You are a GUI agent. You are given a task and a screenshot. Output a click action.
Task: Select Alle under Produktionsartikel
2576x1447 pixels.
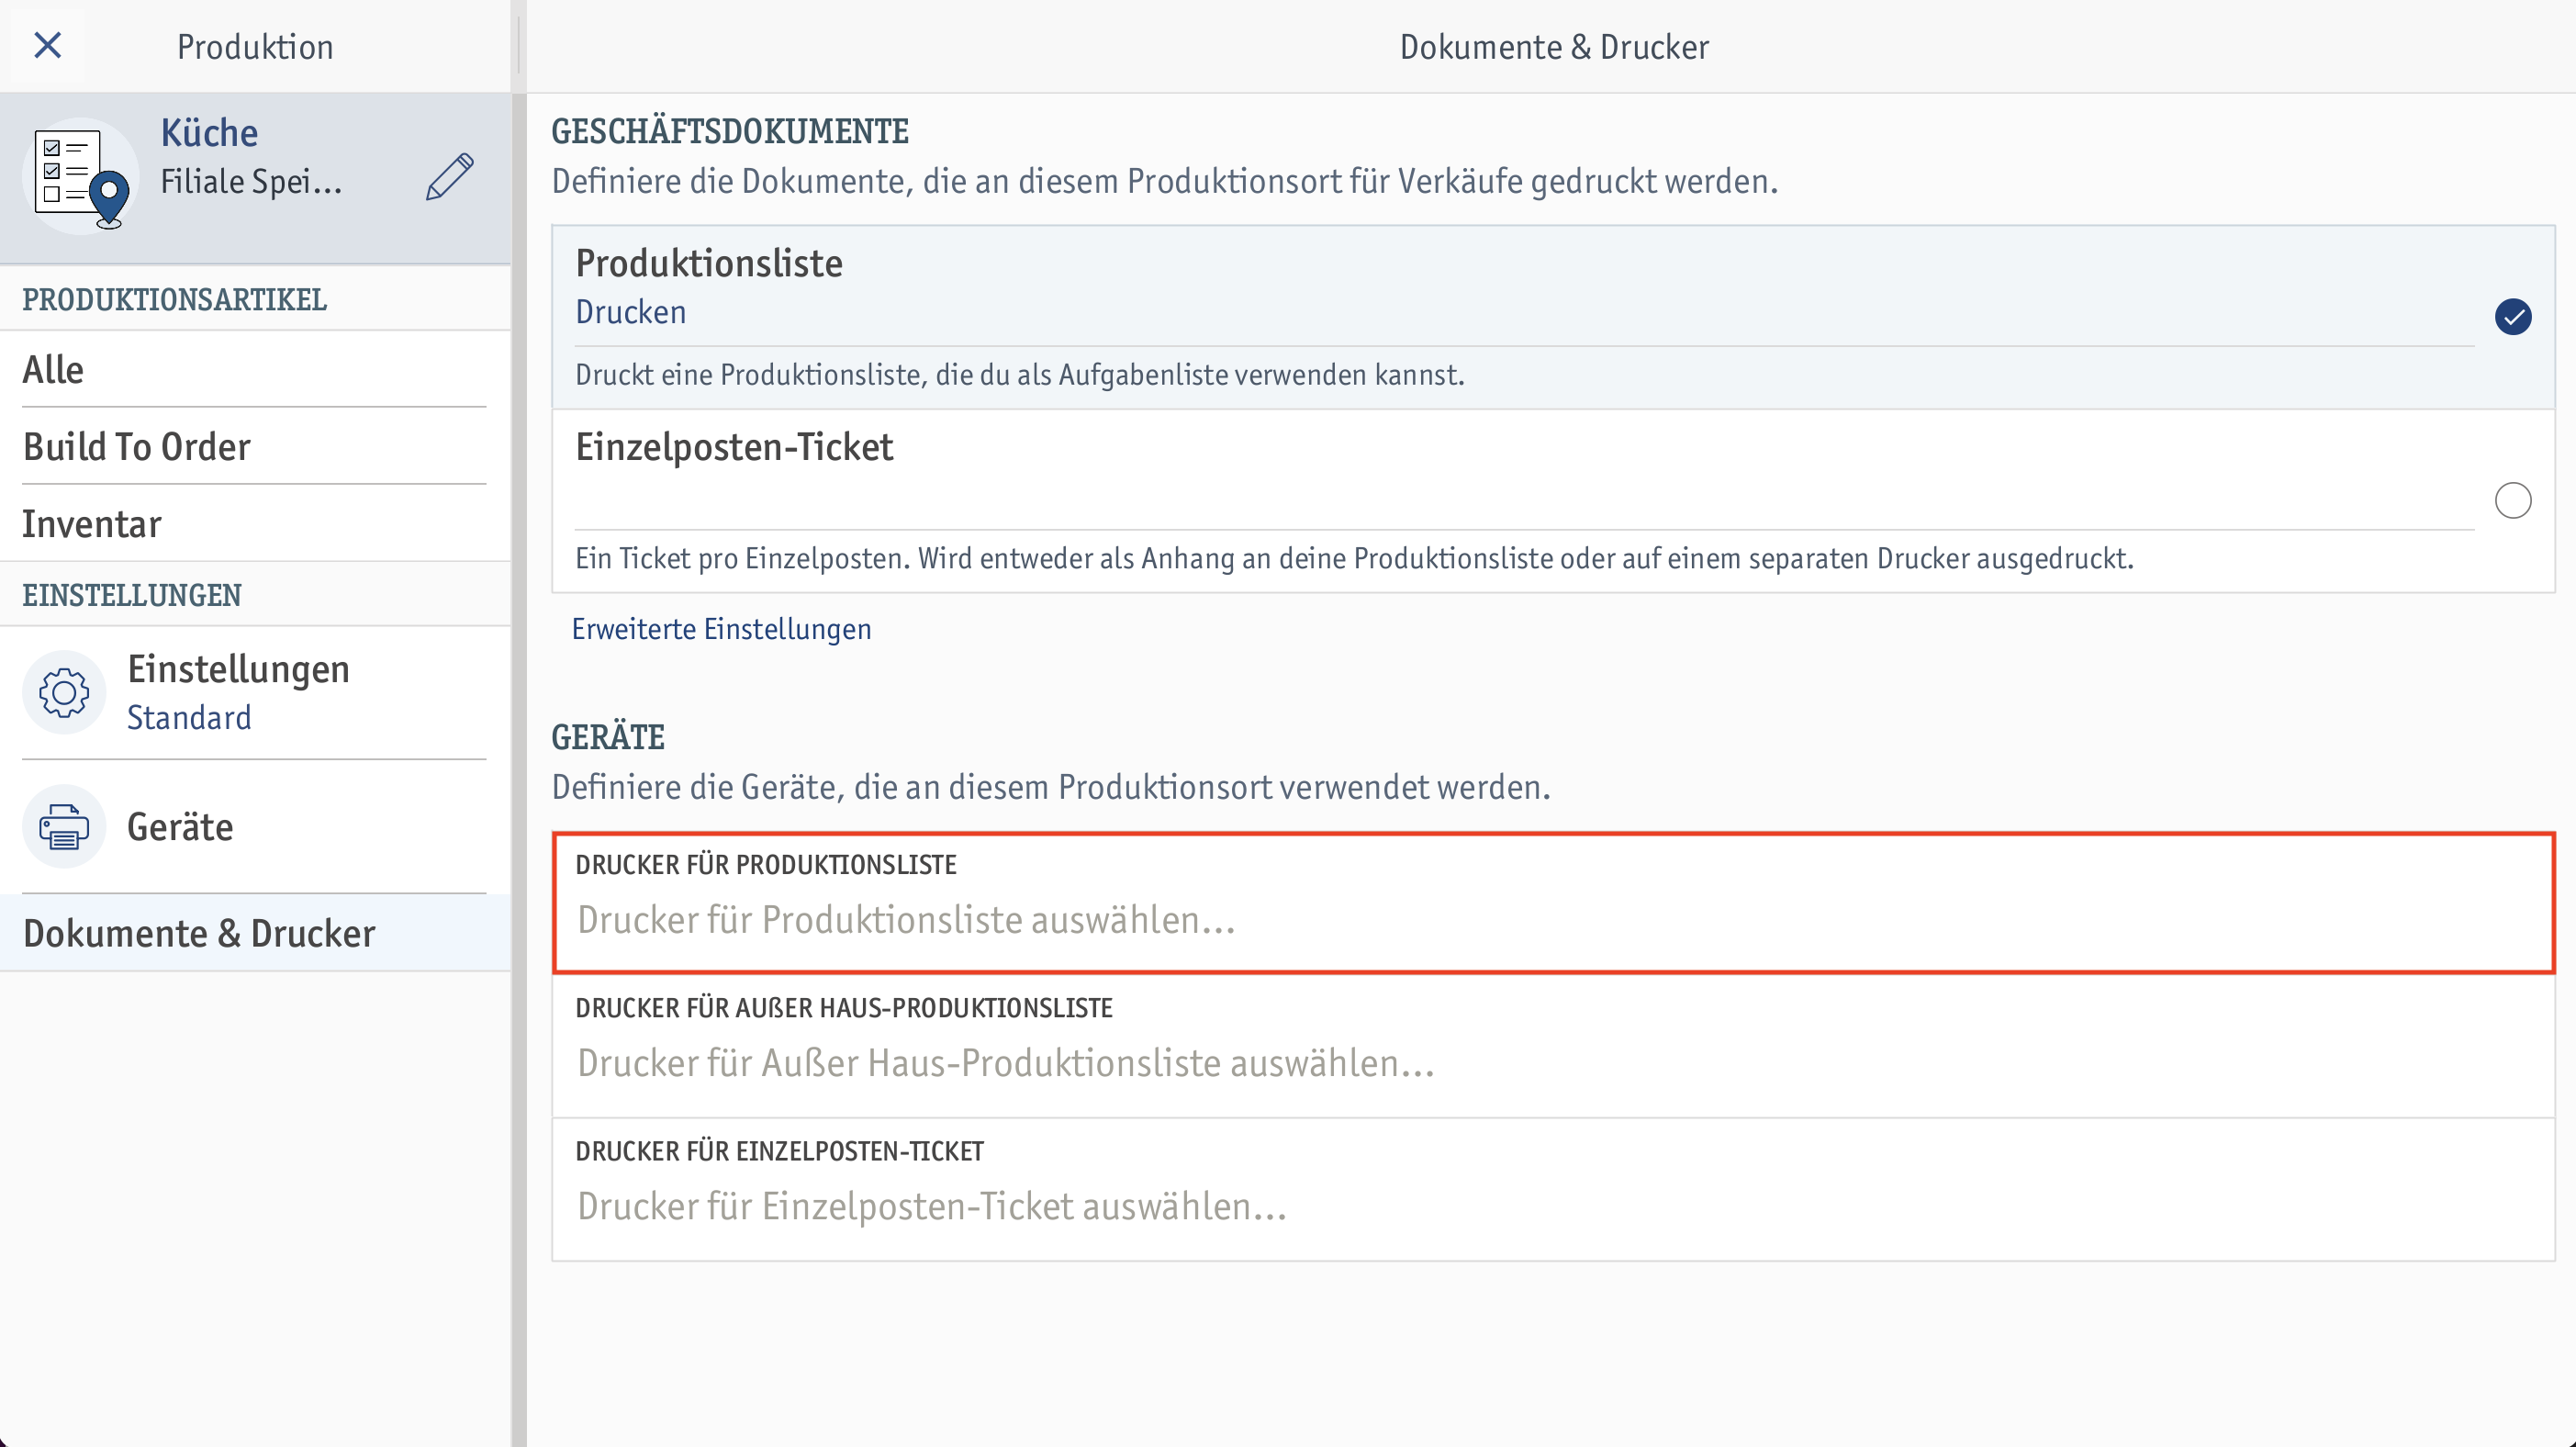[255, 369]
